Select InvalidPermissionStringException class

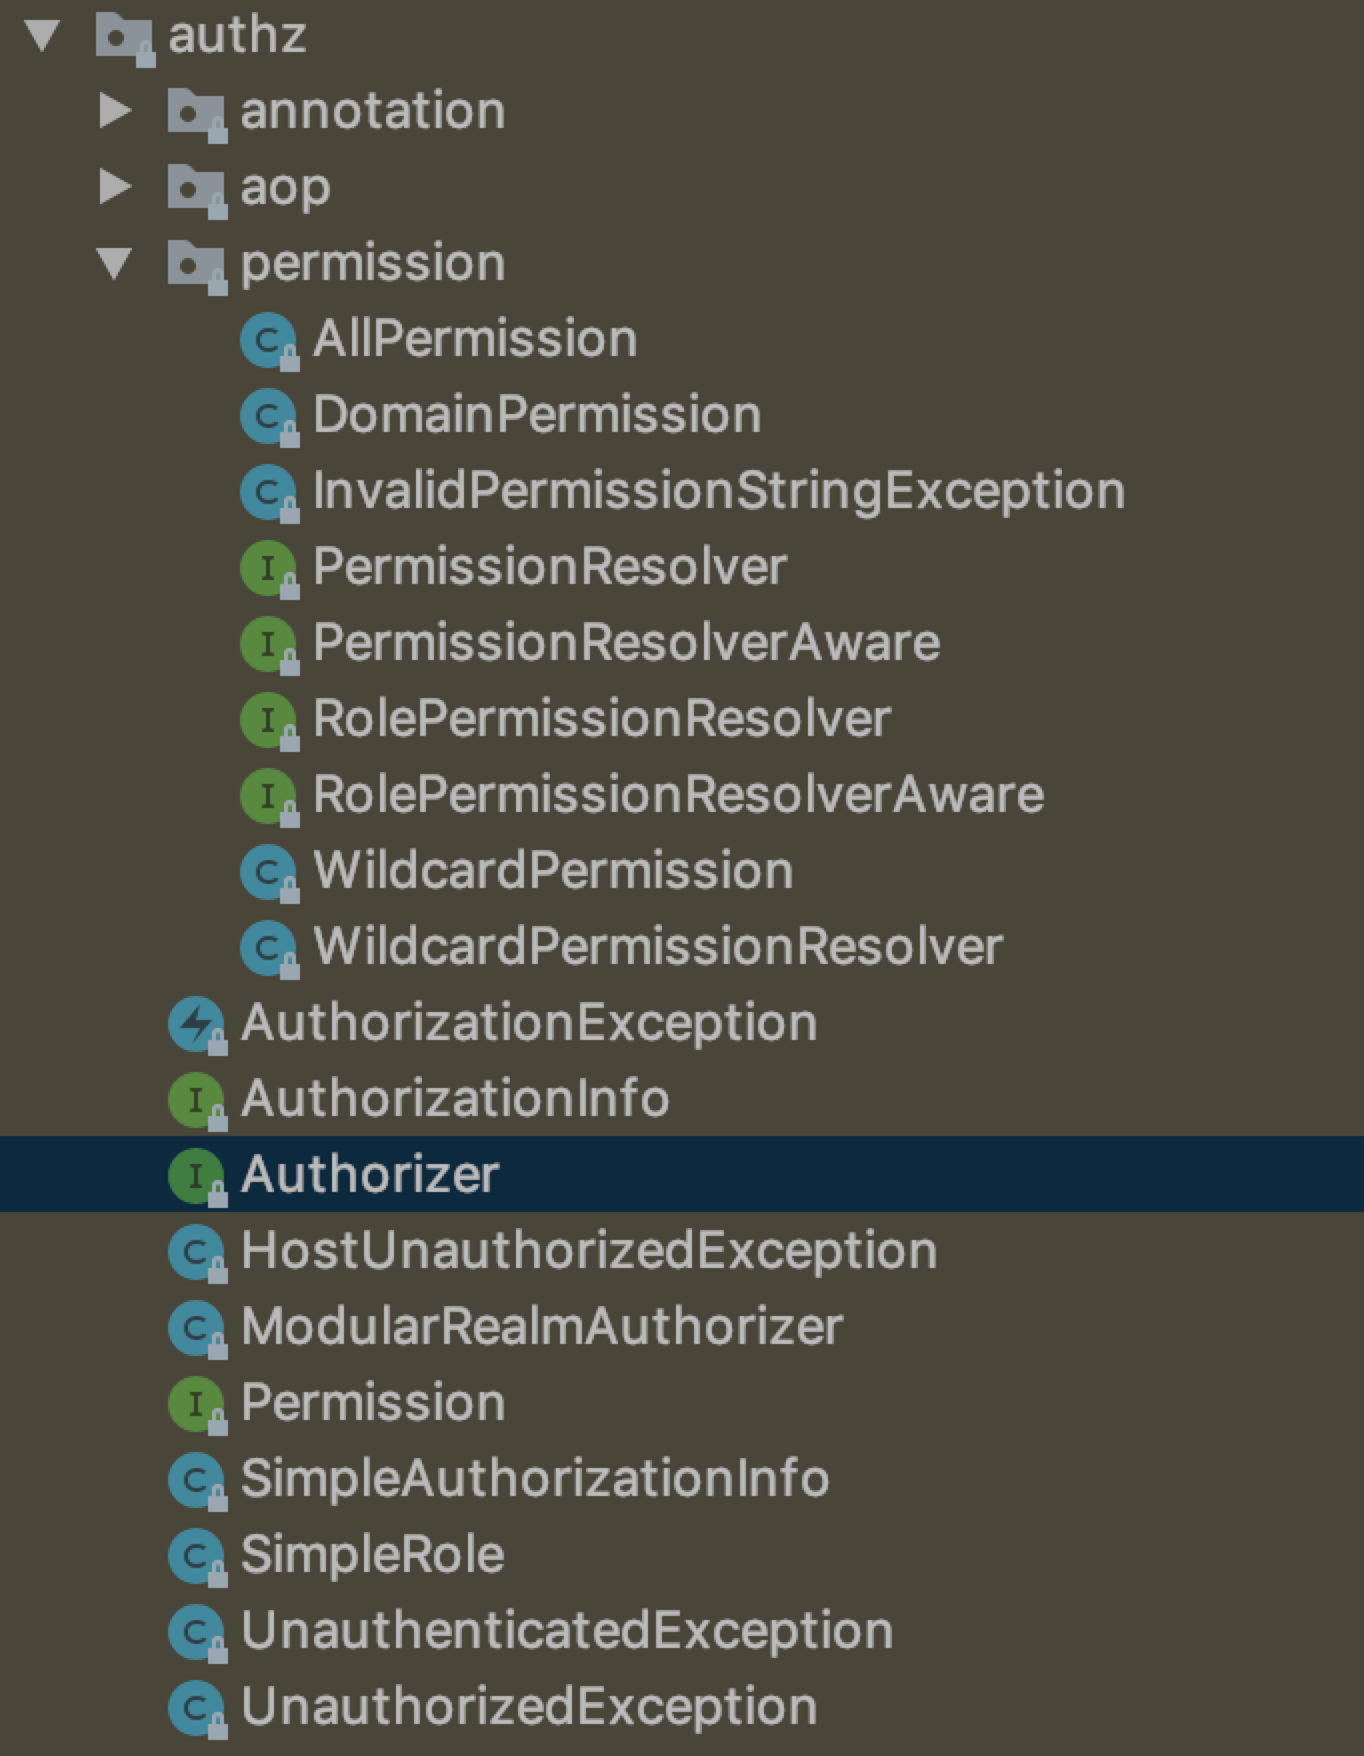(x=718, y=492)
